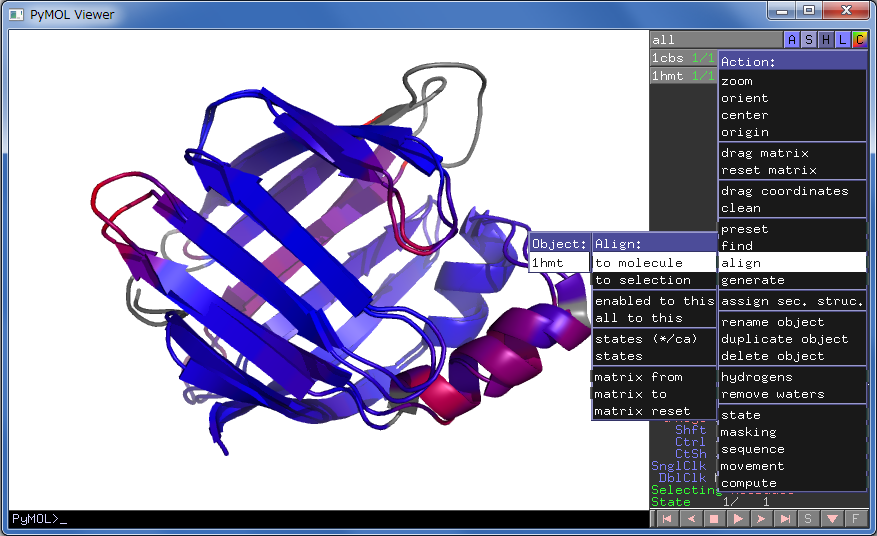Open the Label (L) menu for all
Screen dimensions: 877x536
point(843,40)
